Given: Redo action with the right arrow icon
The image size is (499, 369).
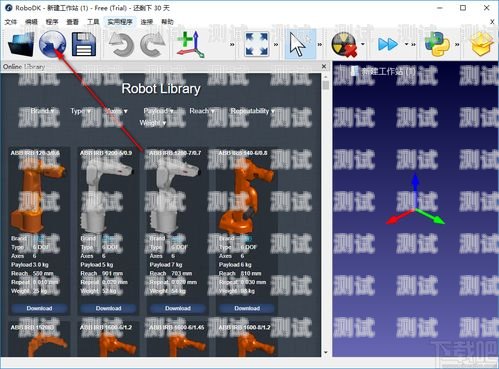Looking at the screenshot, I should 153,44.
